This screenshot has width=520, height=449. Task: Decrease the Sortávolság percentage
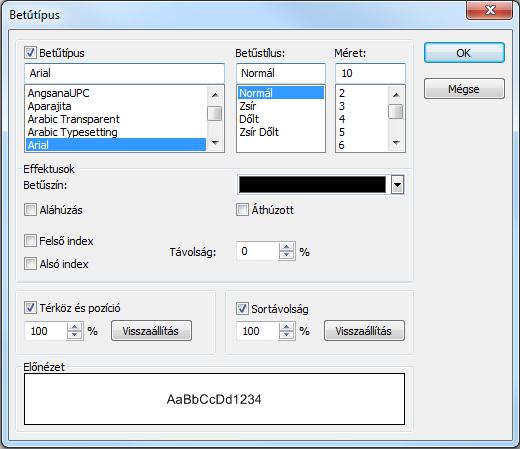(x=286, y=335)
